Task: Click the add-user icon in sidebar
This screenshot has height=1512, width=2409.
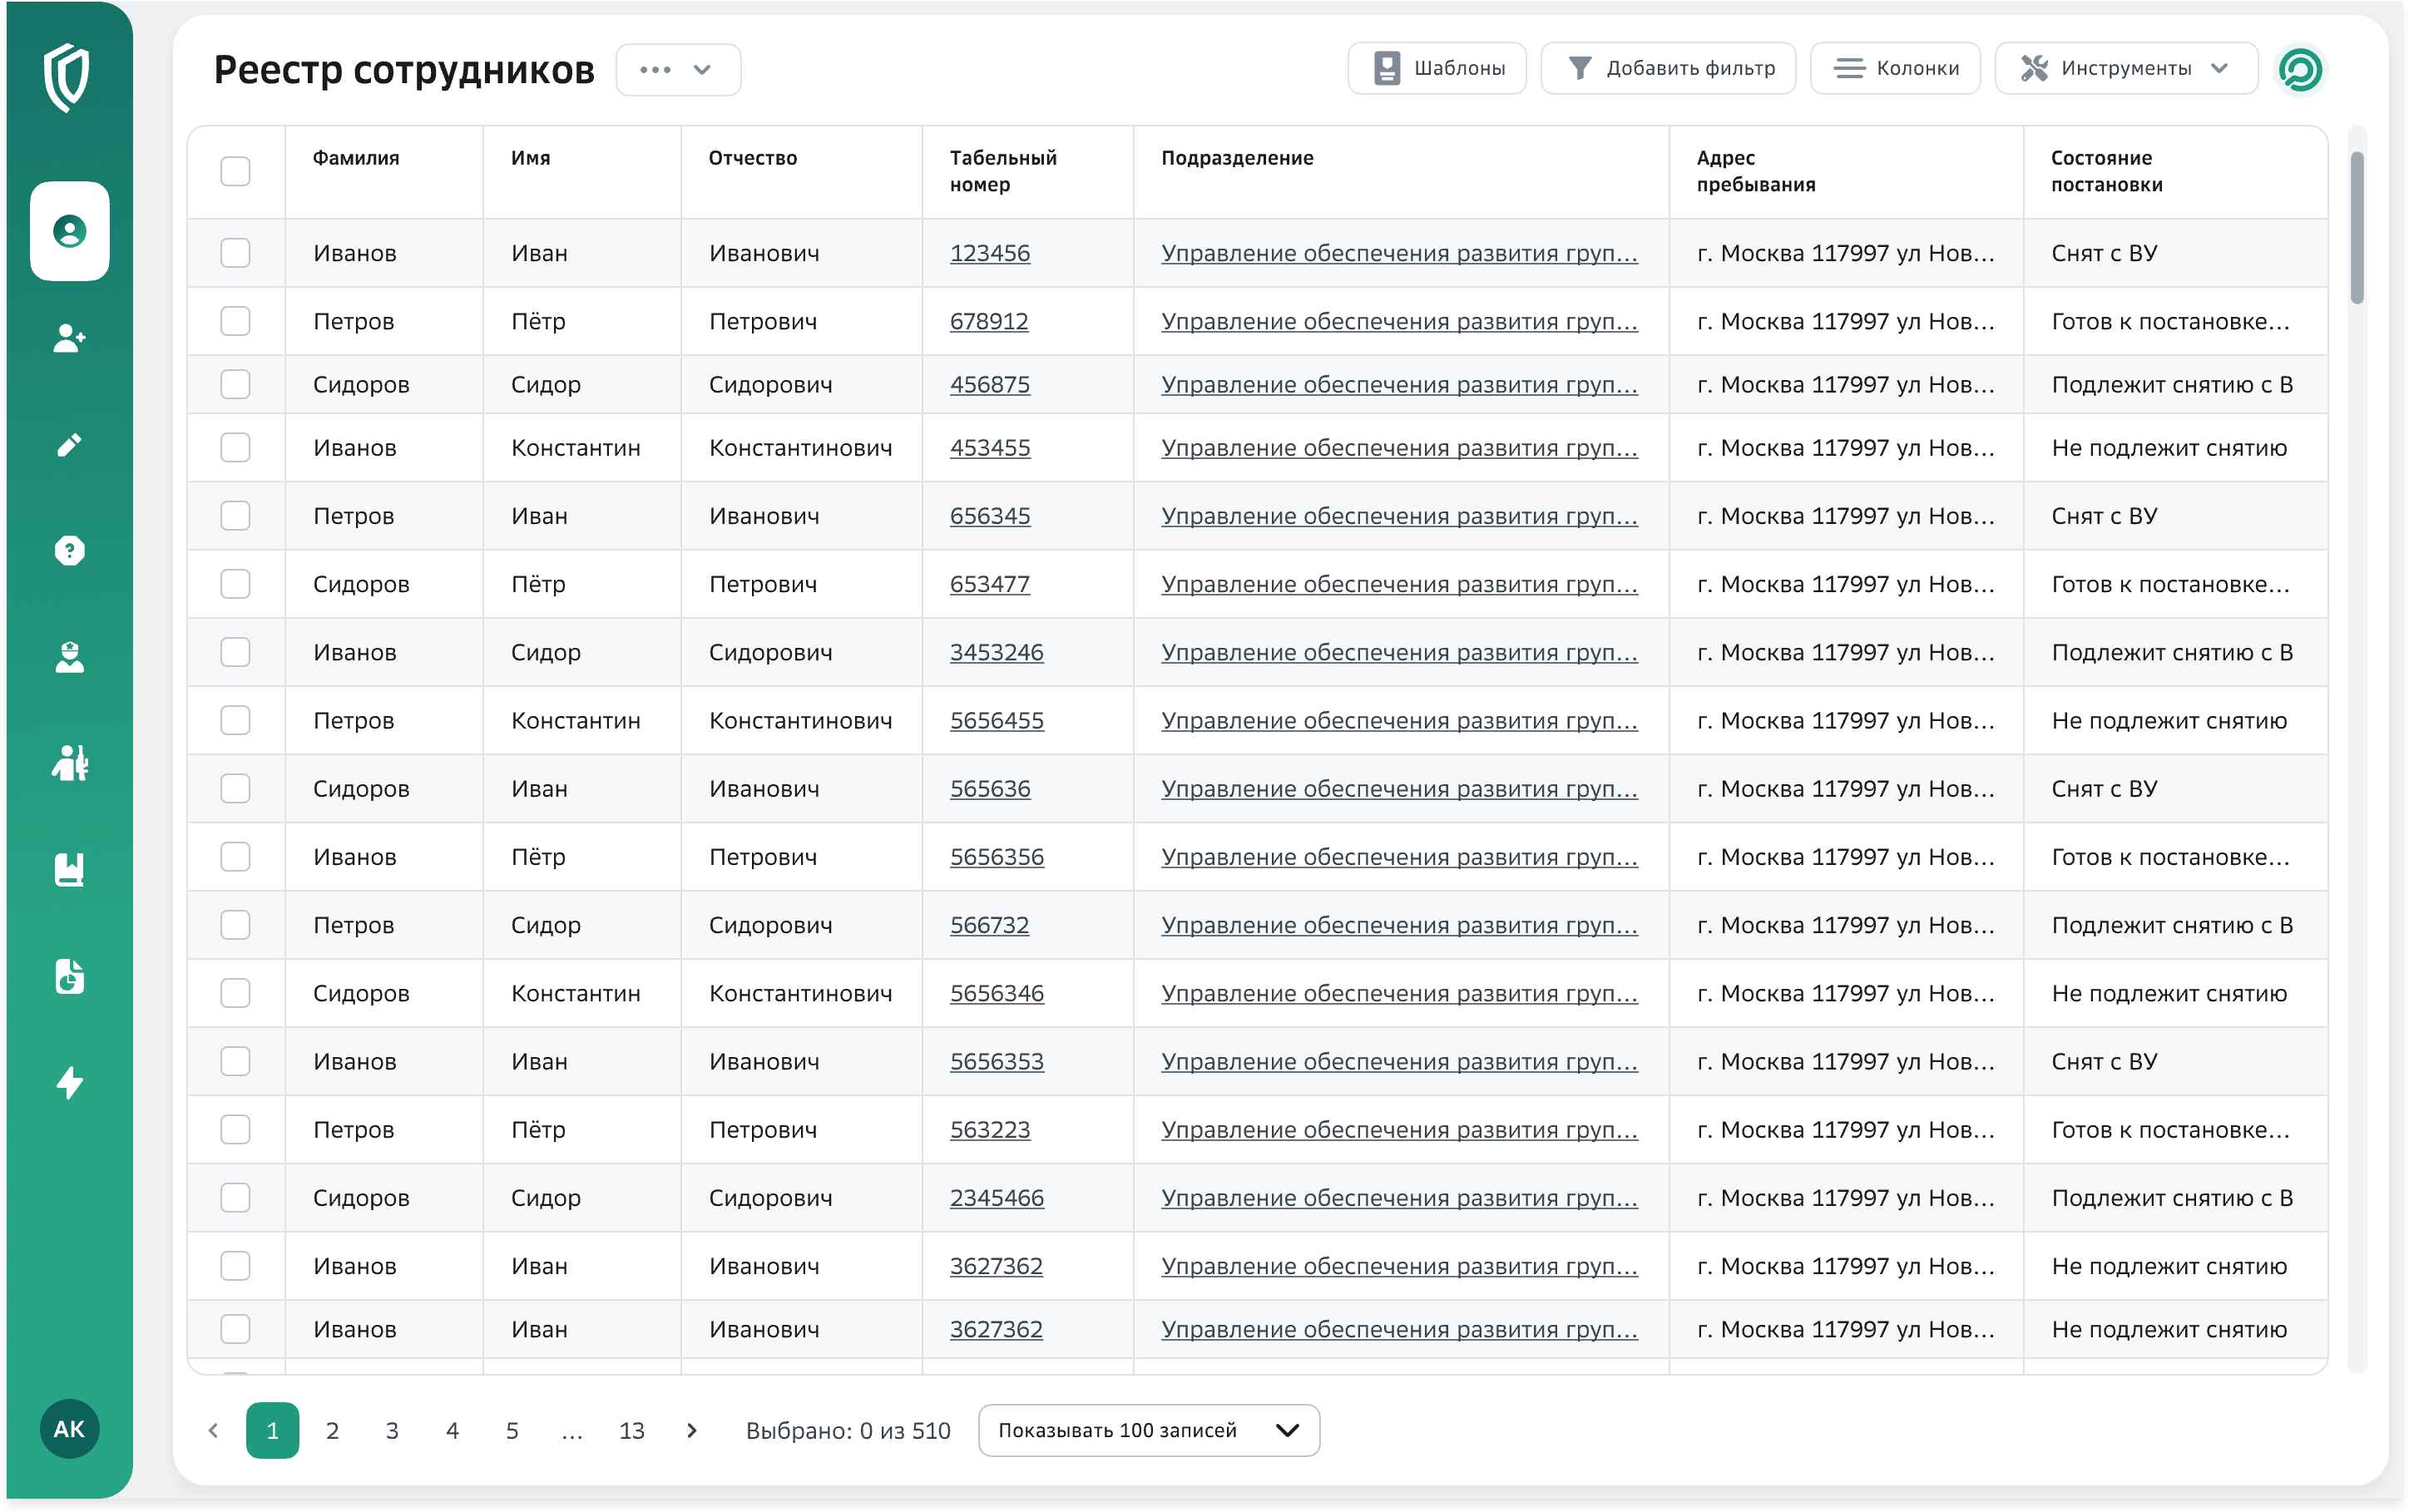Action: pos(69,338)
